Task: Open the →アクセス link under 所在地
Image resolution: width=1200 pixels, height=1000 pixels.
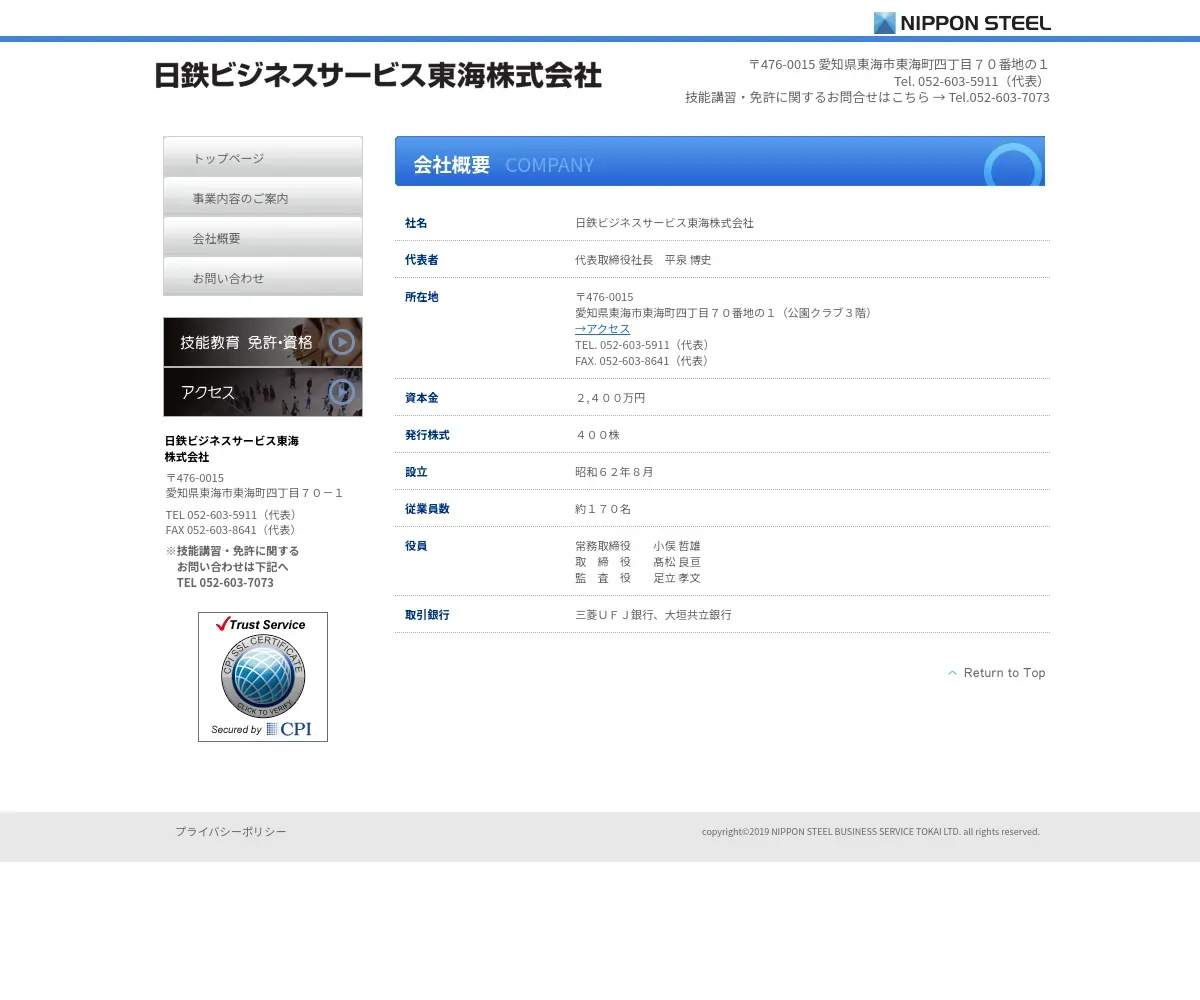Action: pos(602,329)
